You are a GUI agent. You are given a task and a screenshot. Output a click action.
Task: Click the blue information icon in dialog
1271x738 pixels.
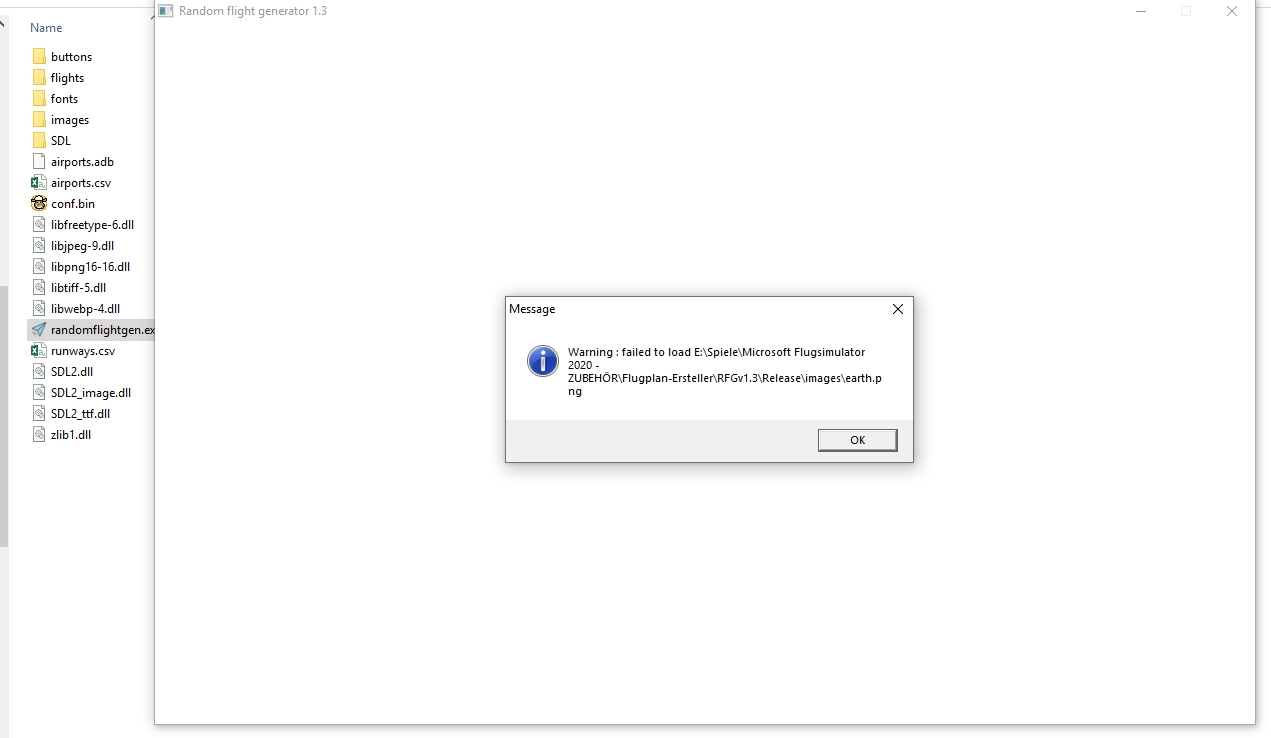(543, 361)
